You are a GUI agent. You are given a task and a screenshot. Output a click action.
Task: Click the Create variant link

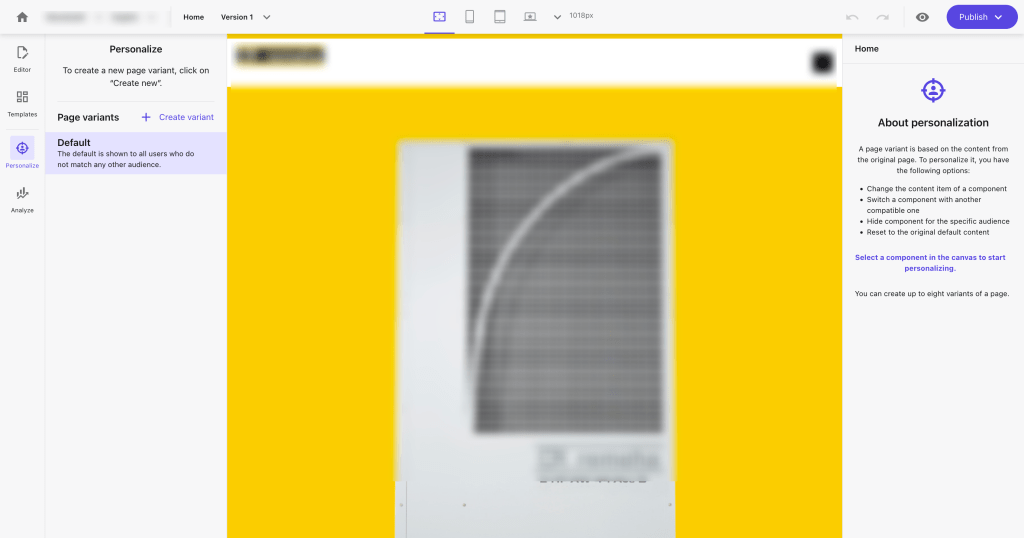pos(186,117)
